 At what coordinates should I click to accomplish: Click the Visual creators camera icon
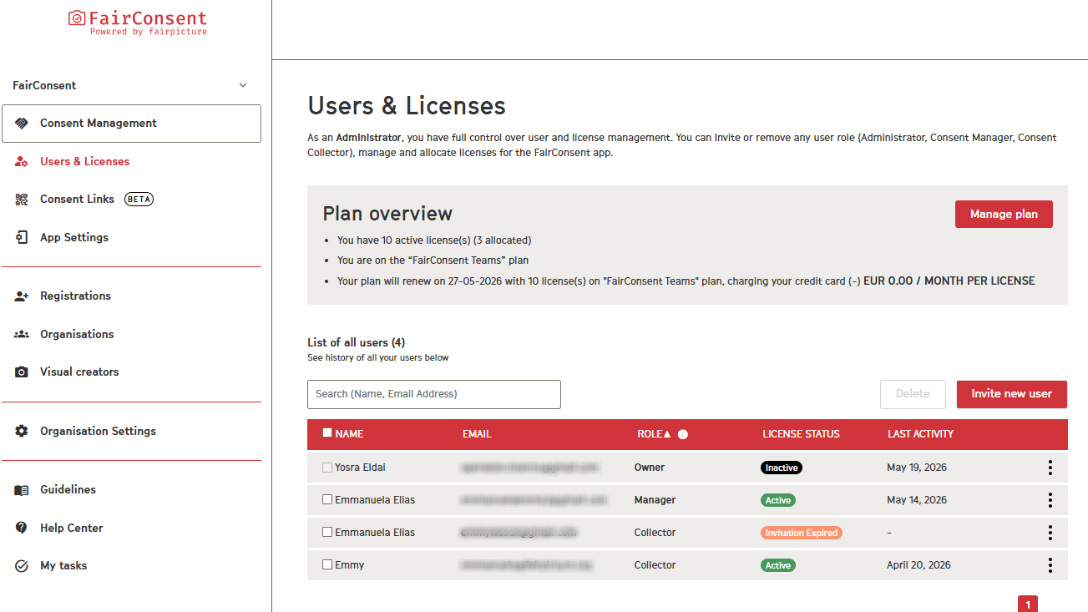[22, 372]
